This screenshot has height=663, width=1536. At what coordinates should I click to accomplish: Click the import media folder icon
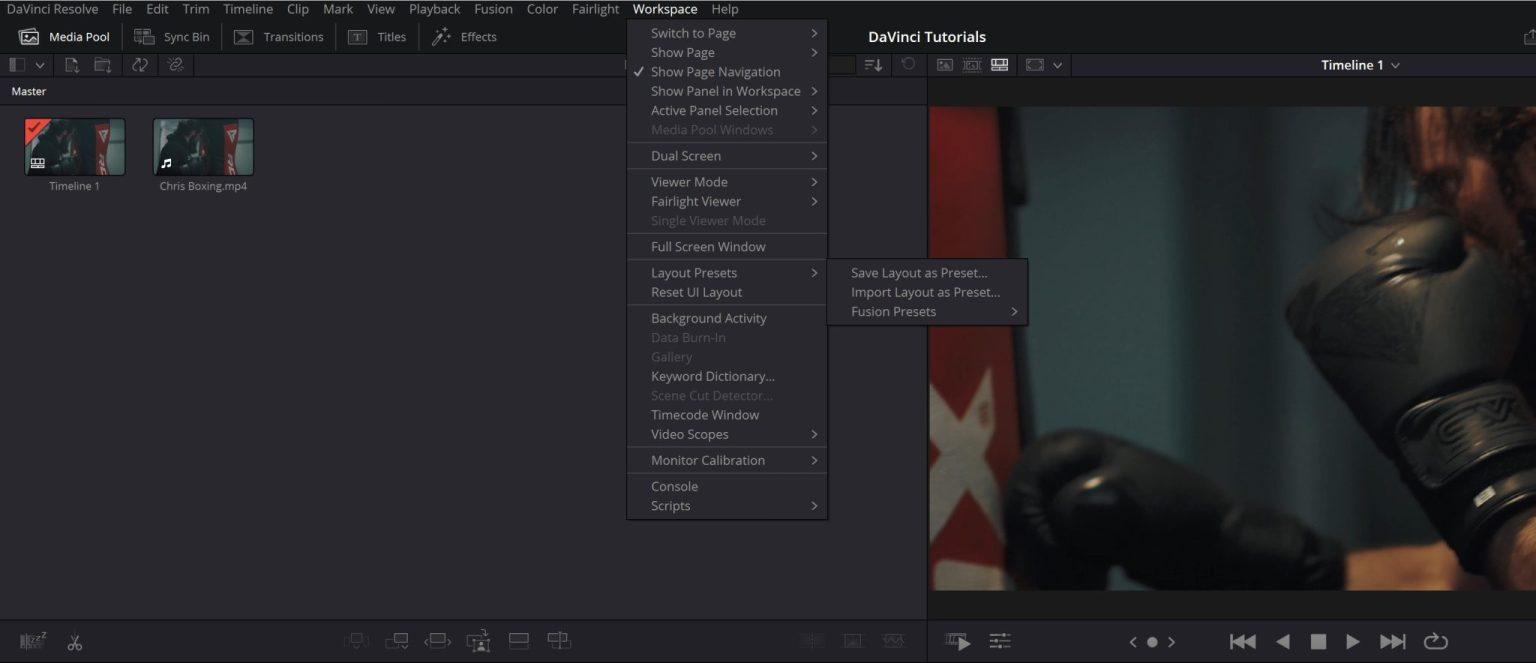pyautogui.click(x=101, y=64)
